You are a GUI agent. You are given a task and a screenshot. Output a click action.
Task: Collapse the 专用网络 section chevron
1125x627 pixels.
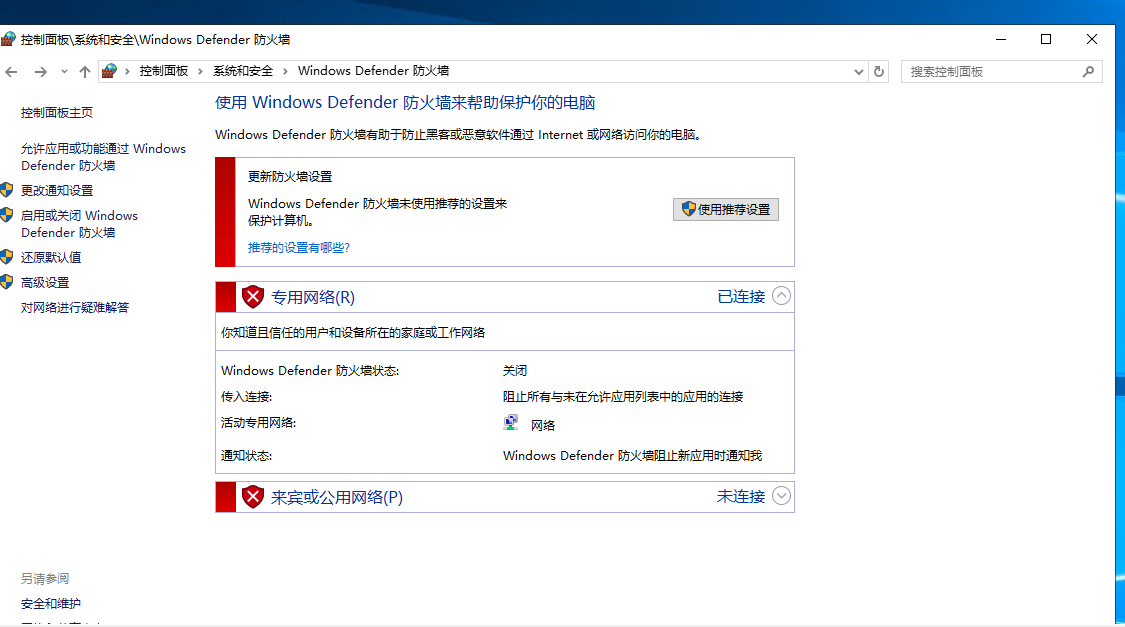point(782,296)
